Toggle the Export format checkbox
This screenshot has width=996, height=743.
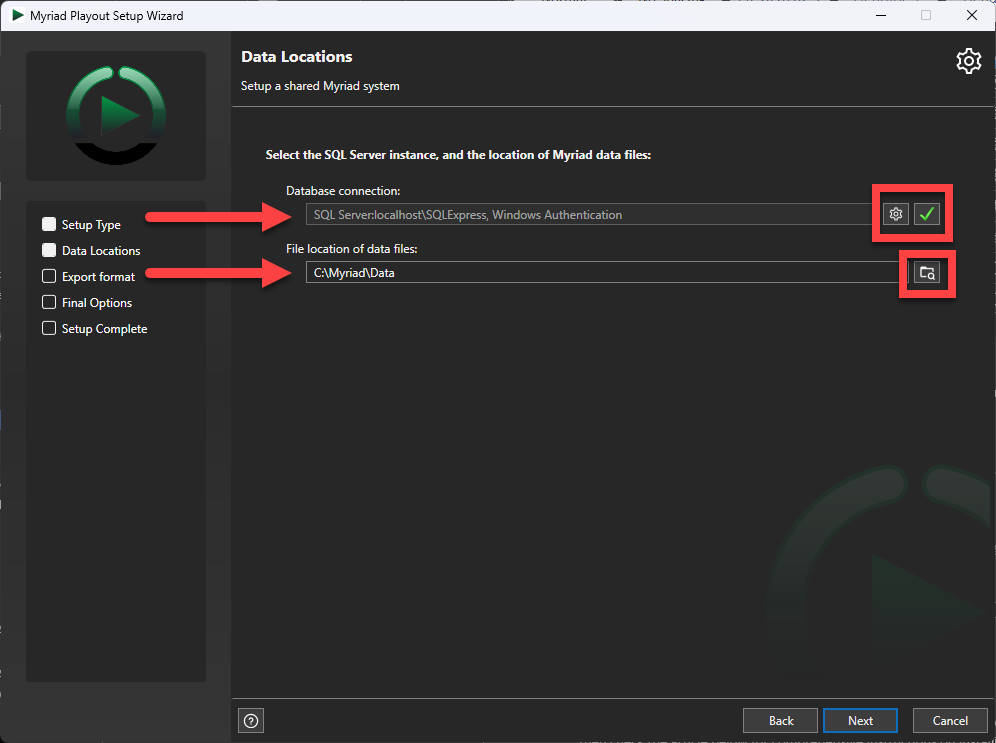pos(49,276)
